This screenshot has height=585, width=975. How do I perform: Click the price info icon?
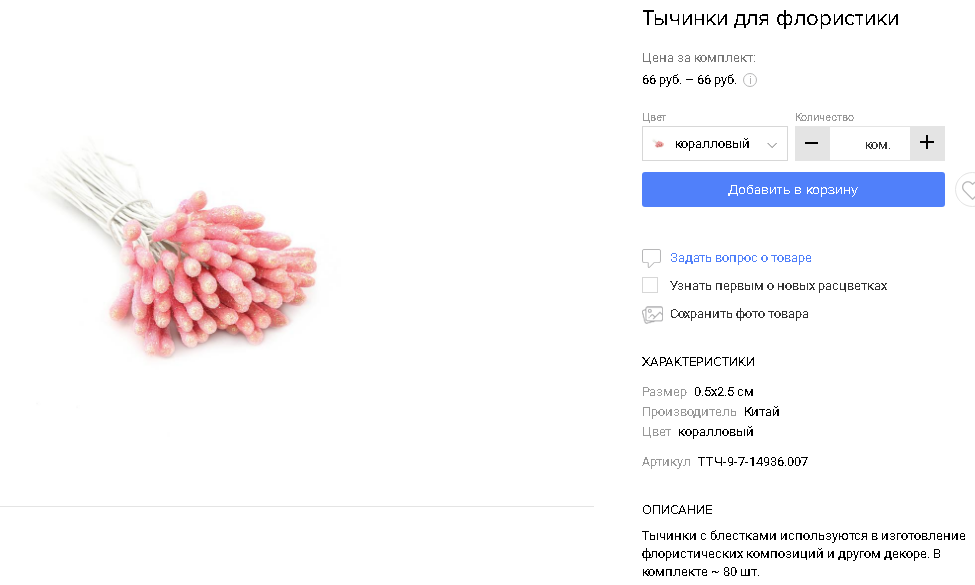point(750,80)
